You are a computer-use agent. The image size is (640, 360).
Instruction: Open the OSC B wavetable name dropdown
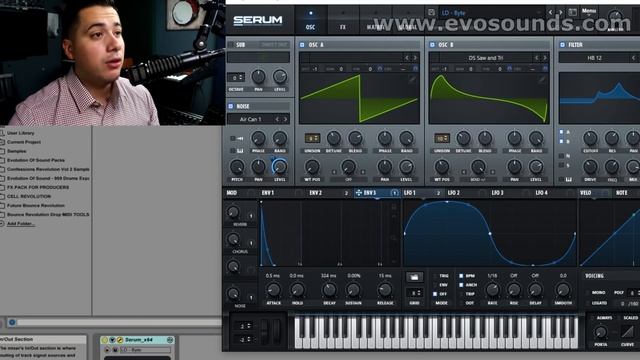click(485, 58)
